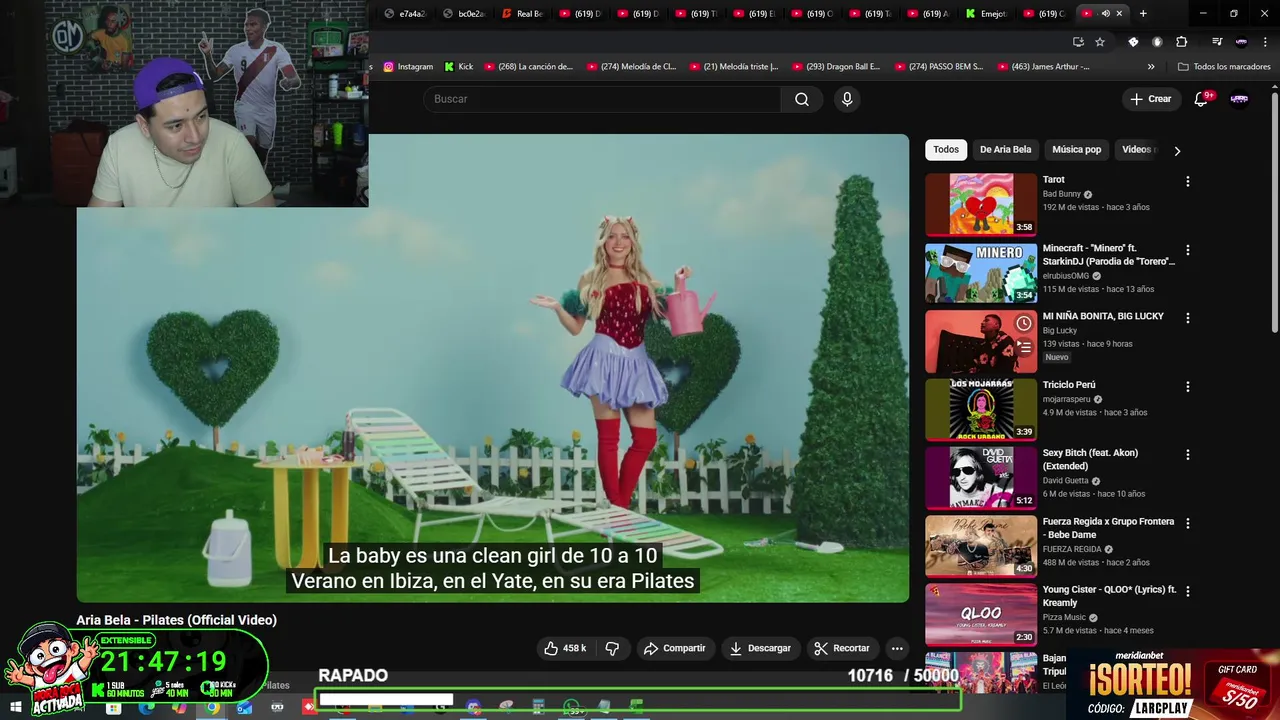Switch to the bc0e2a browser tab
The image size is (1280, 720).
(464, 14)
